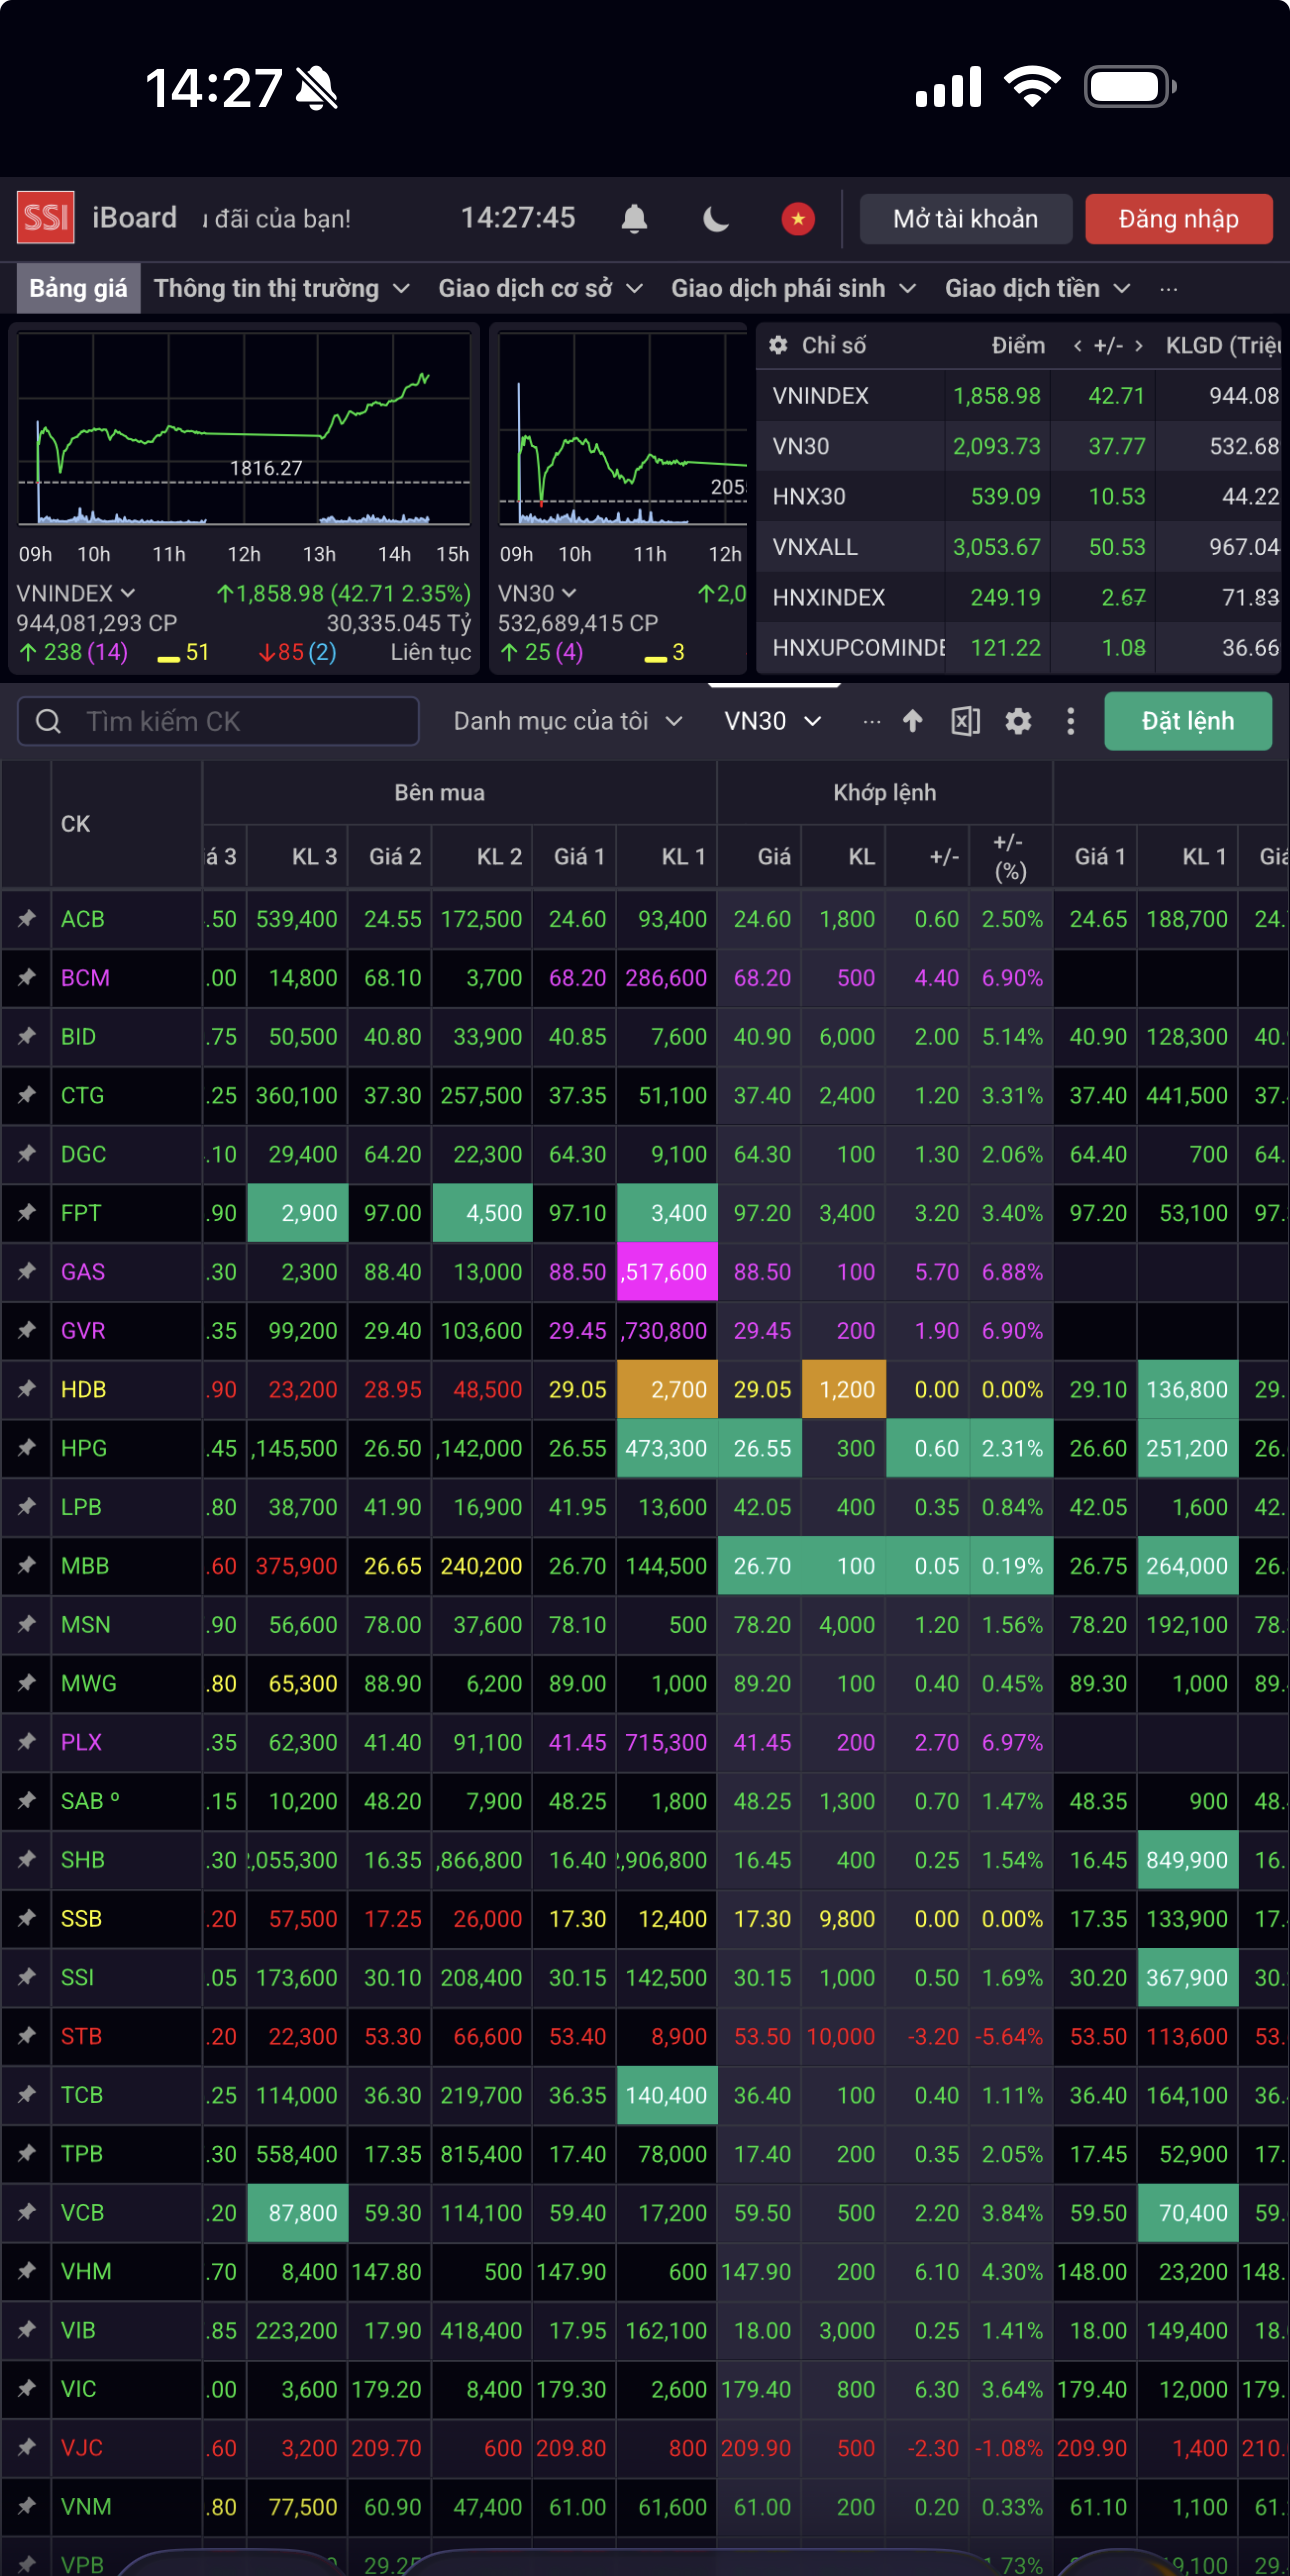Focus the Tìm kiếm CK search field
This screenshot has width=1290, height=2576.
230,721
